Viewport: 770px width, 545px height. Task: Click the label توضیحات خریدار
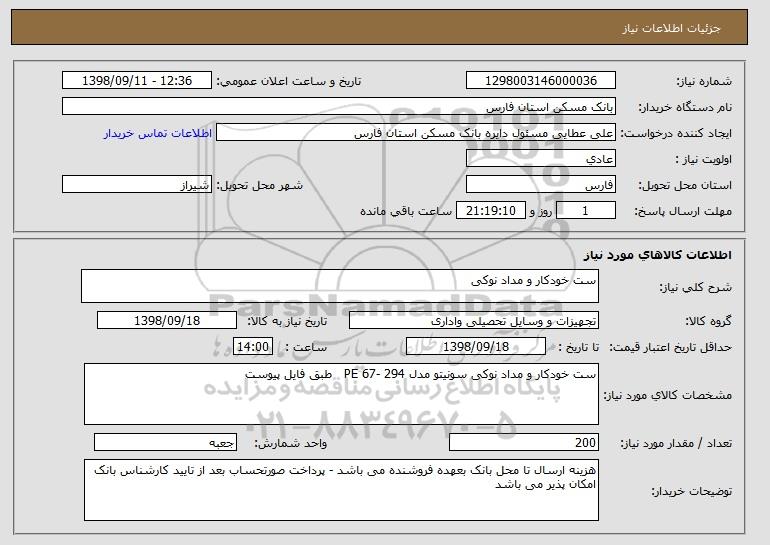pyautogui.click(x=692, y=491)
